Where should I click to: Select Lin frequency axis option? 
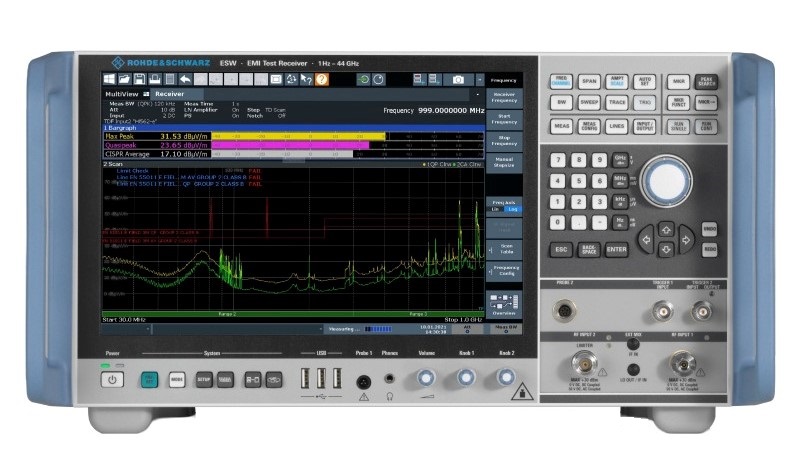[x=495, y=209]
